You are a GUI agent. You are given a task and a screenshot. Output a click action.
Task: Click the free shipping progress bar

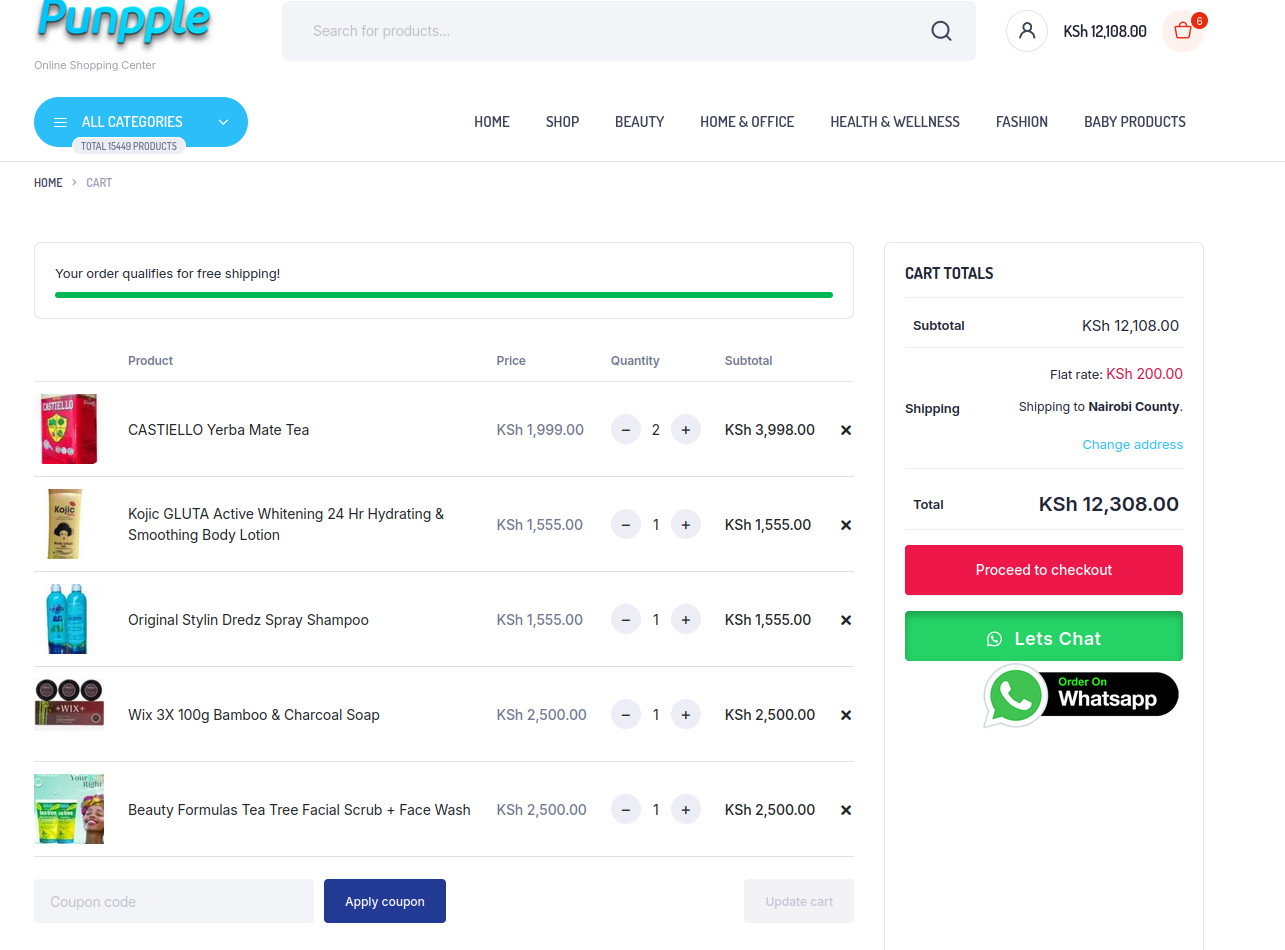click(444, 295)
